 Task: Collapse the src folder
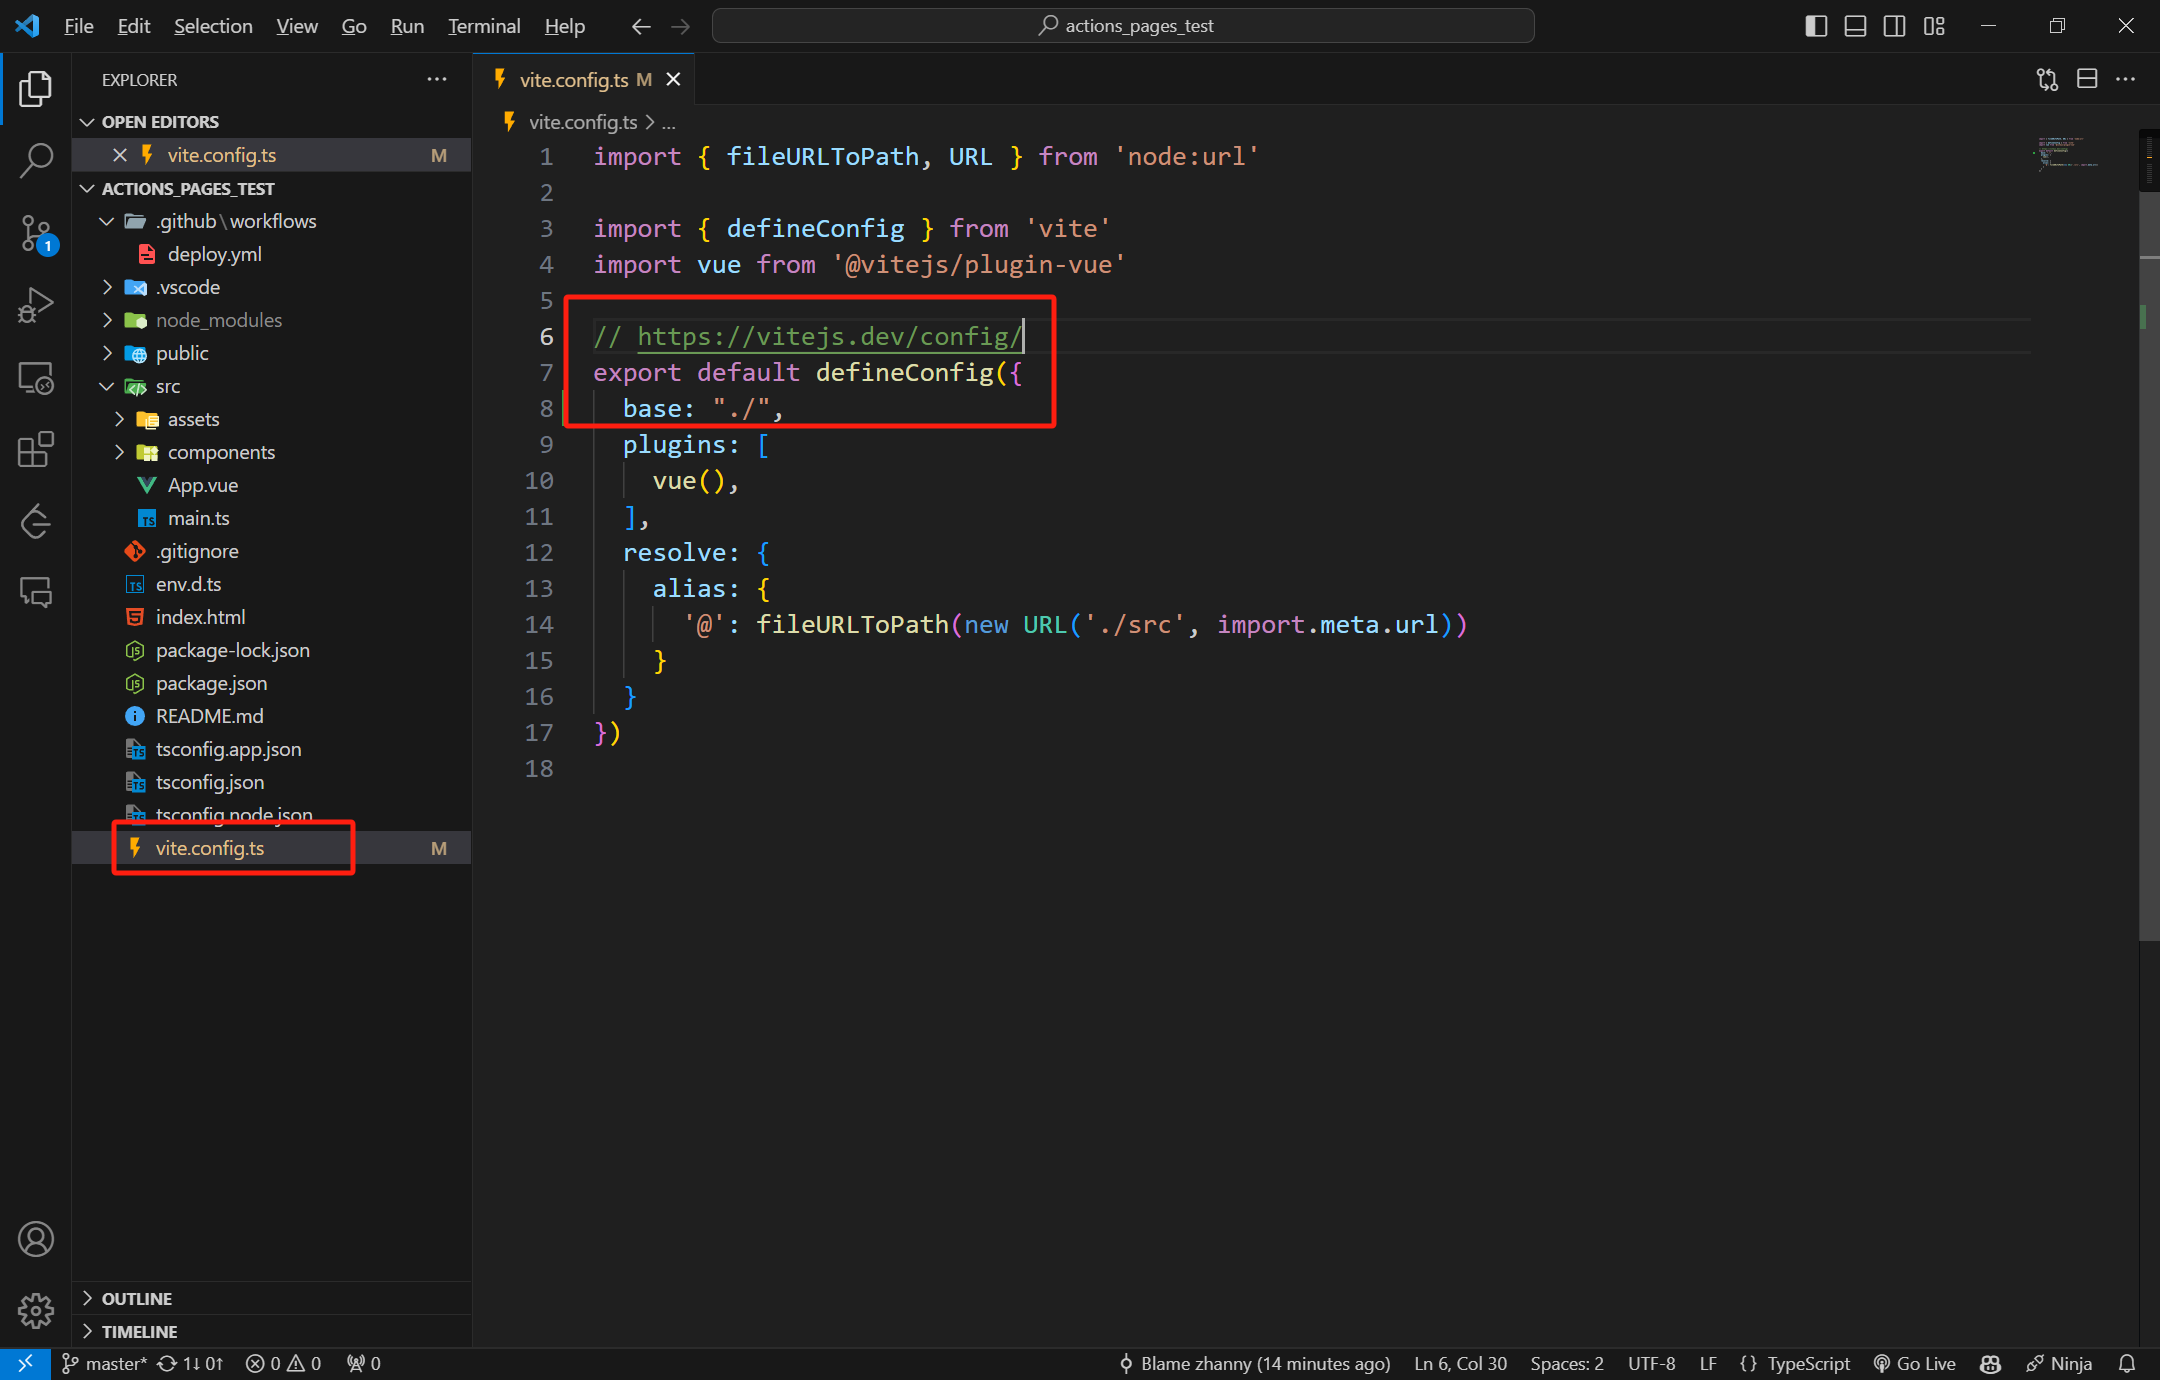coord(167,386)
